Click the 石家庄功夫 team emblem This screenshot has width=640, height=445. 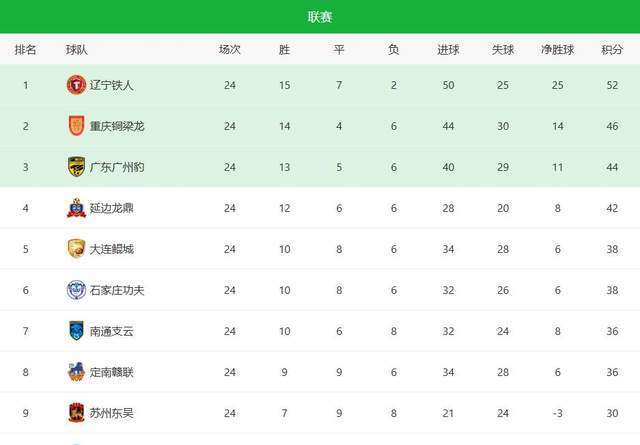pyautogui.click(x=76, y=290)
